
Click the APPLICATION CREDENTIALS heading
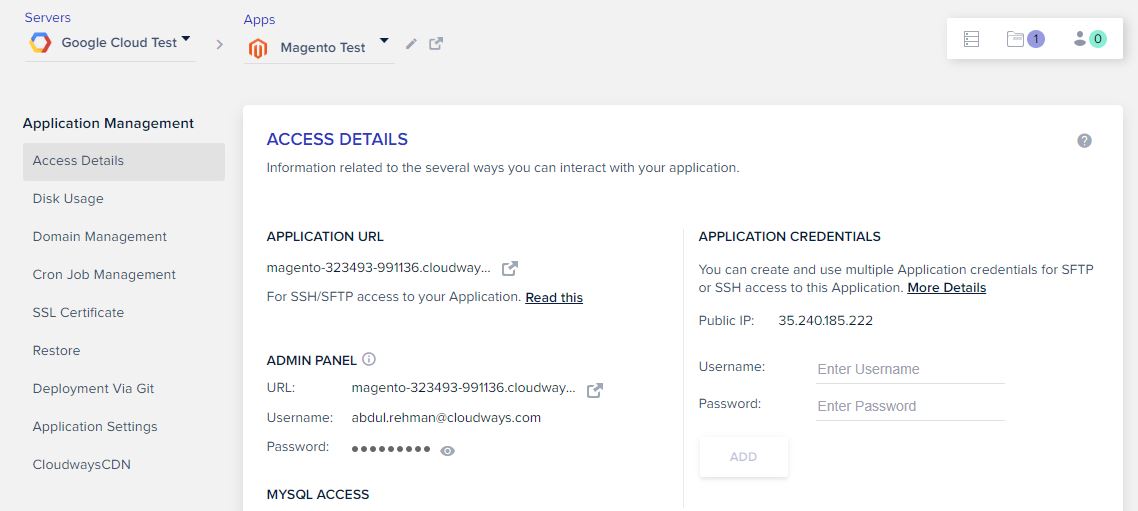pos(790,237)
